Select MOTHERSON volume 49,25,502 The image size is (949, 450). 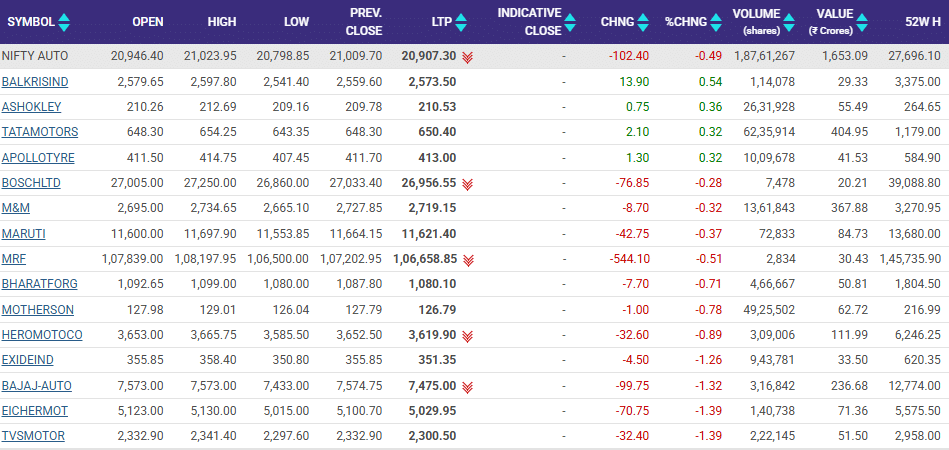768,310
